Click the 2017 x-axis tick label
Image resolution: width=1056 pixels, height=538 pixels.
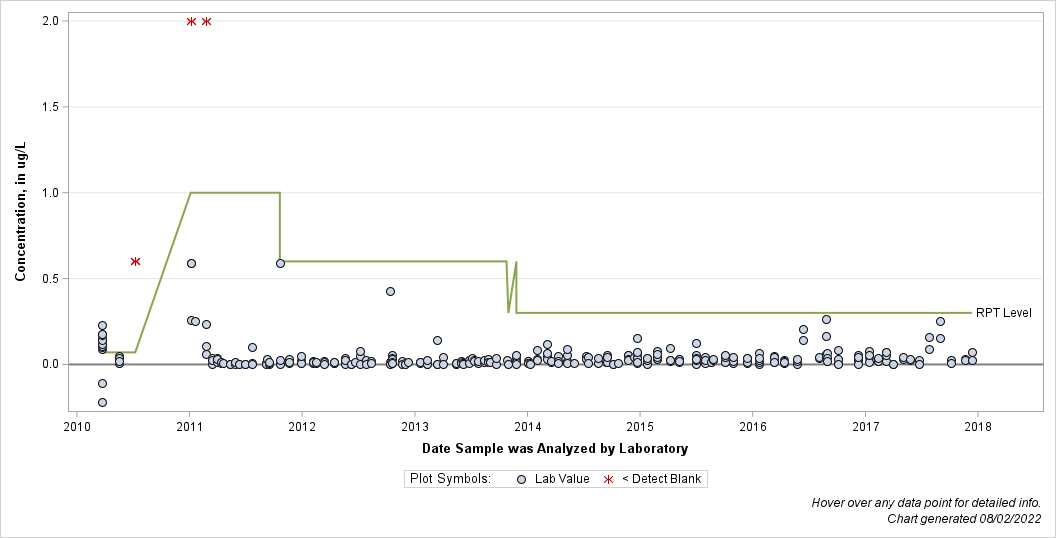click(865, 426)
